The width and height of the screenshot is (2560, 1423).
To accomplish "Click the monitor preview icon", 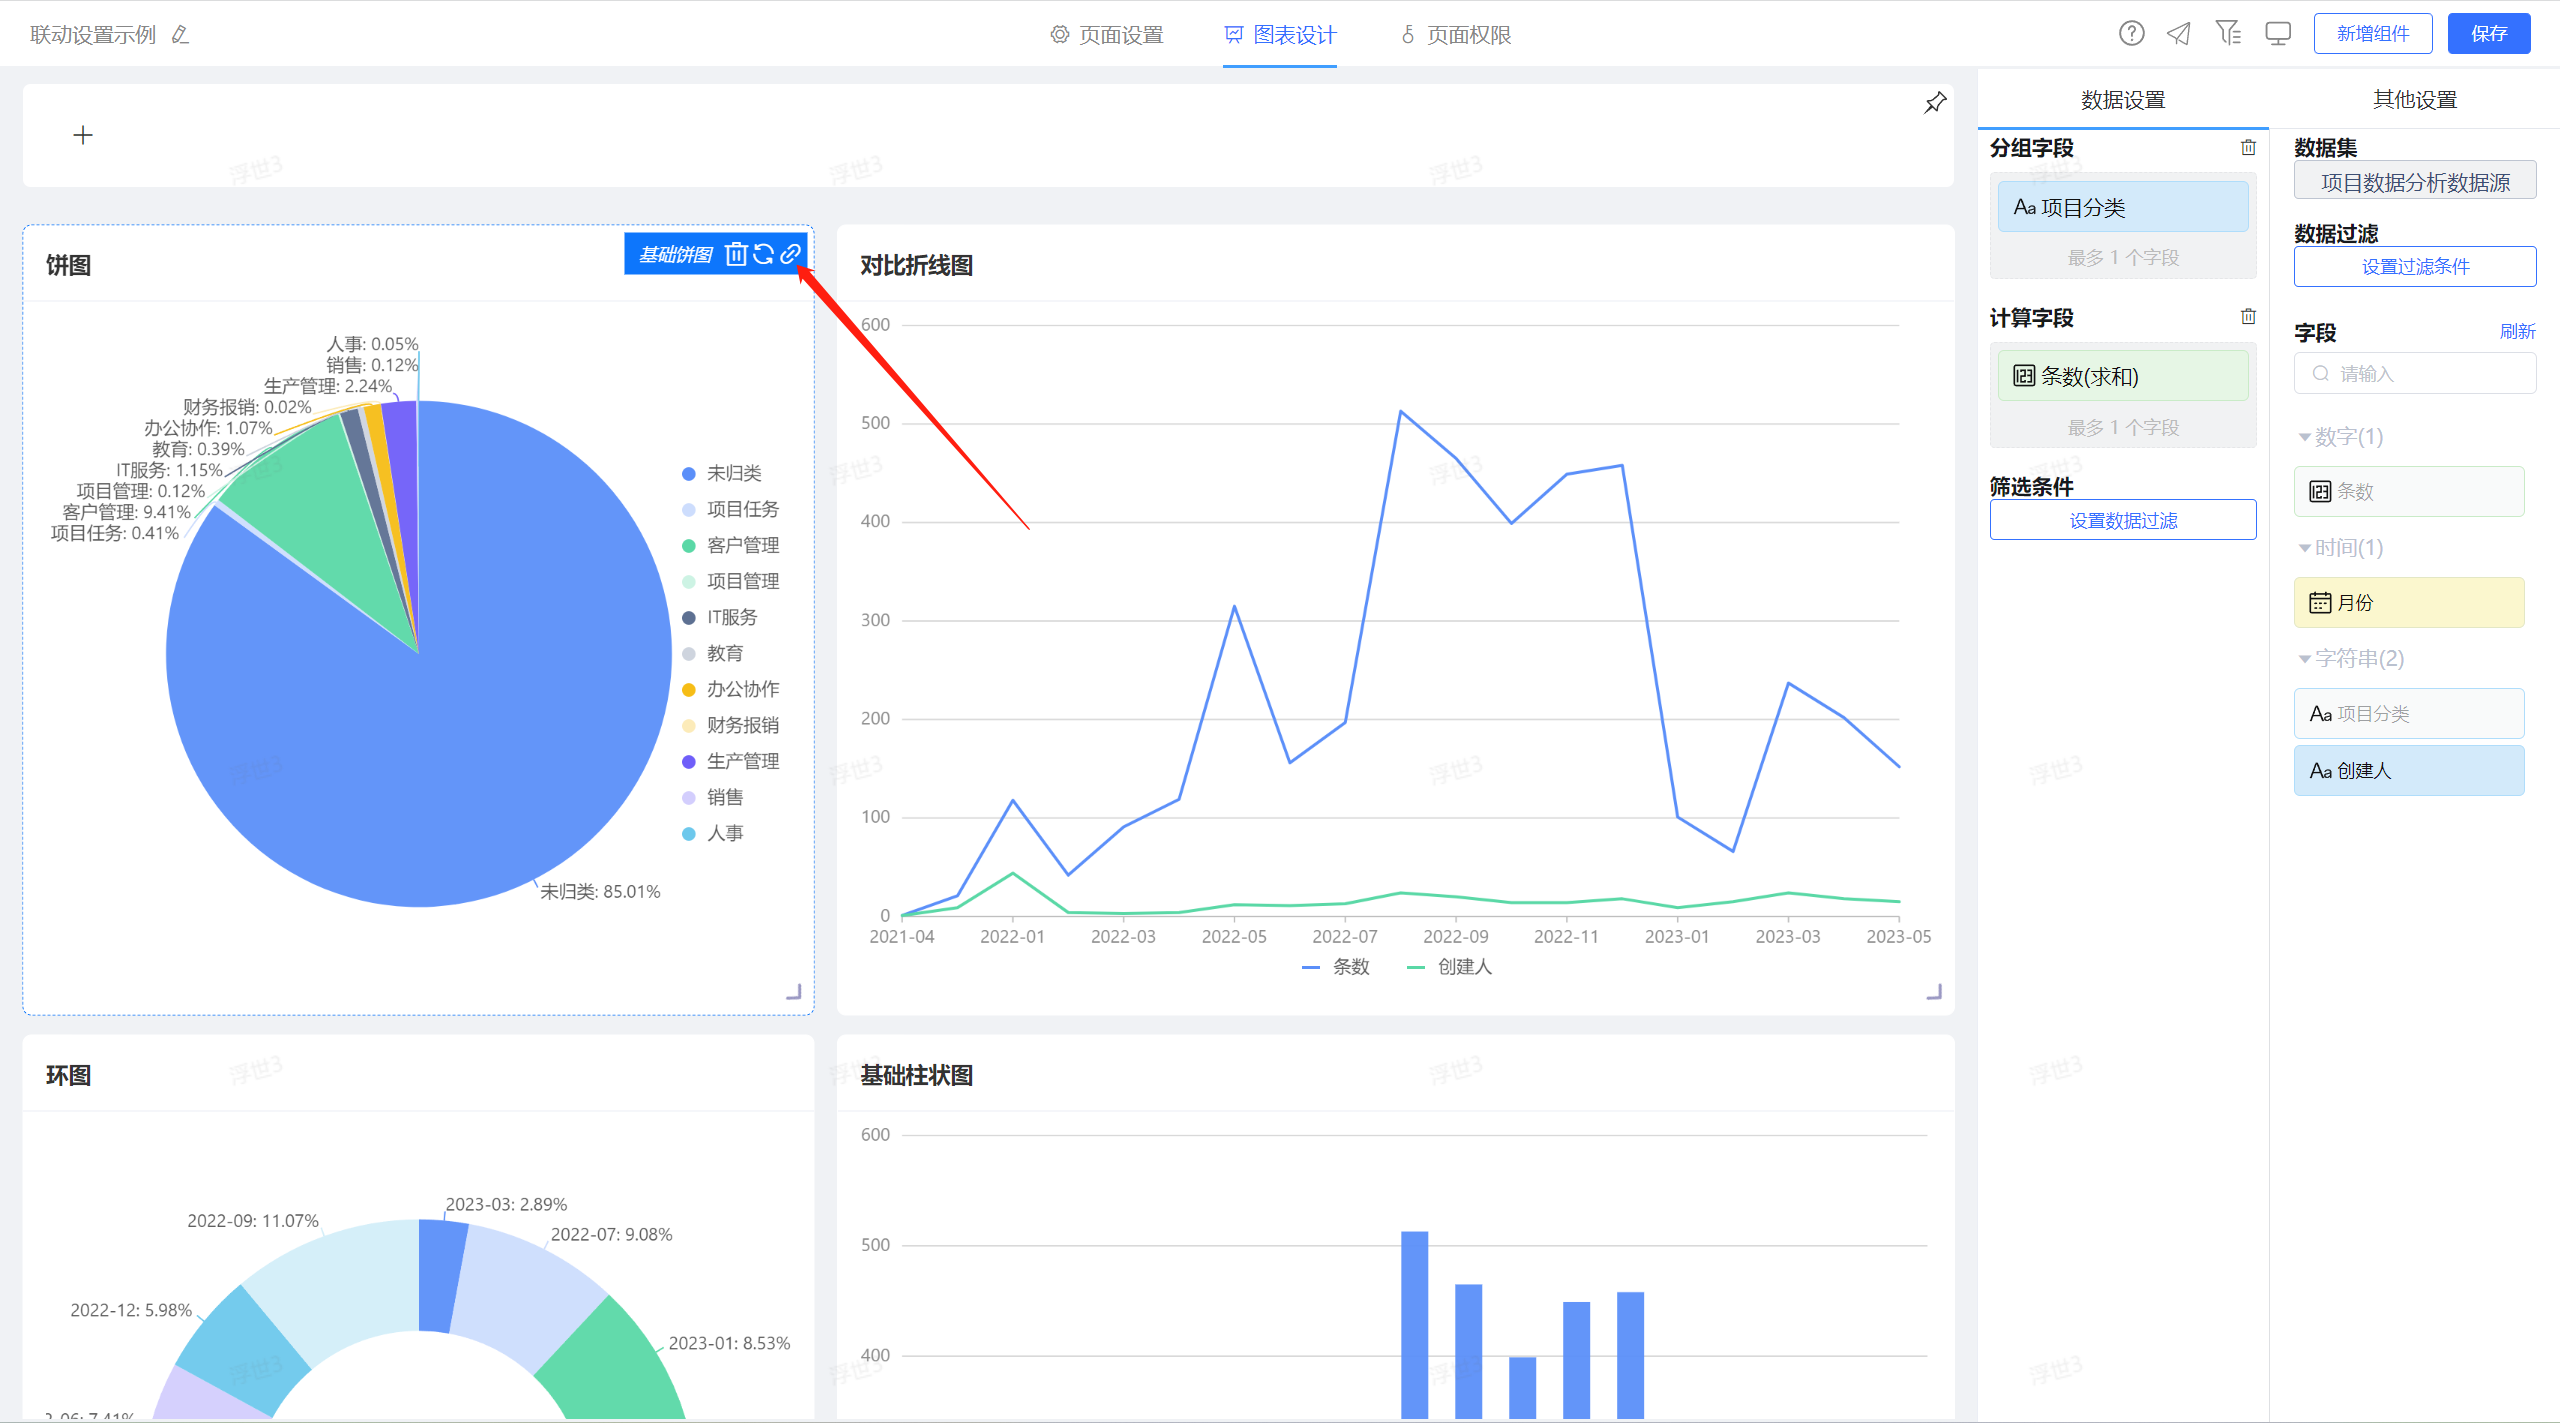I will pyautogui.click(x=2278, y=34).
